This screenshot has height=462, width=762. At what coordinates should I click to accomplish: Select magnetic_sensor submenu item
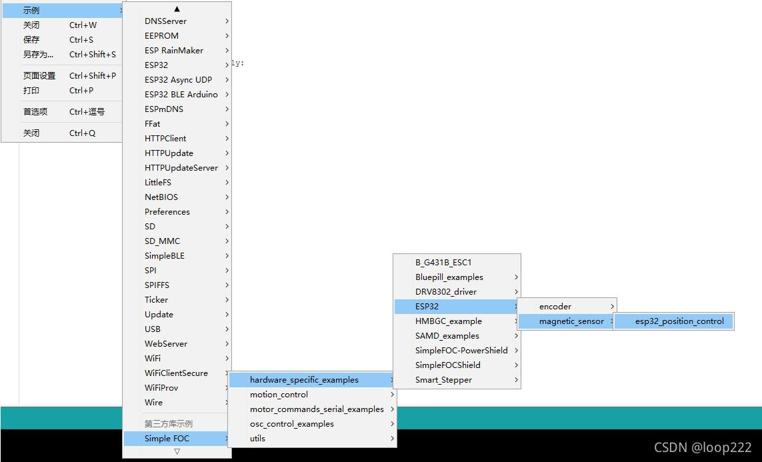(567, 321)
